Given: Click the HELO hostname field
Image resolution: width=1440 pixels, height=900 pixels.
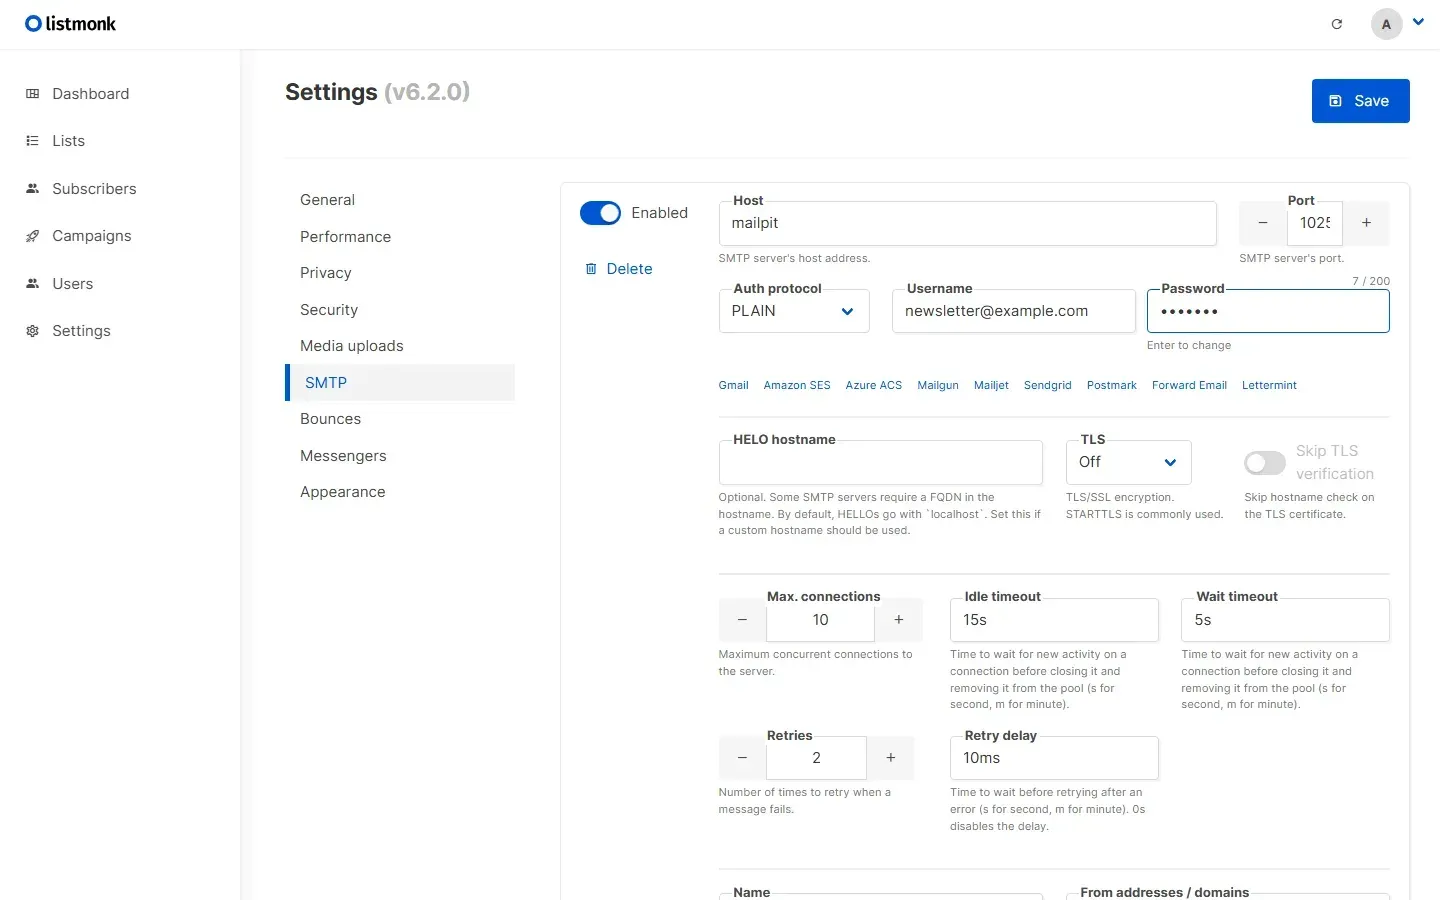Looking at the screenshot, I should click(x=880, y=462).
